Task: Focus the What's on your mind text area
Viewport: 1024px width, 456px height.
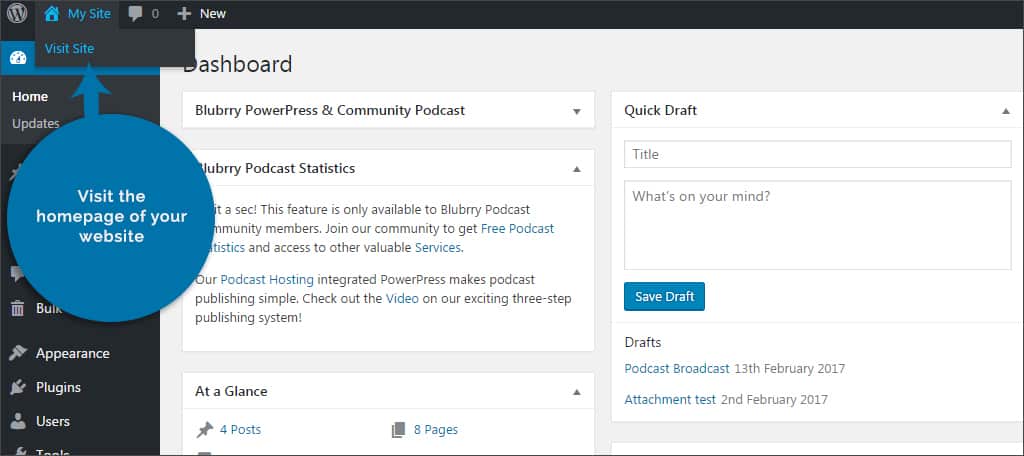Action: point(817,225)
